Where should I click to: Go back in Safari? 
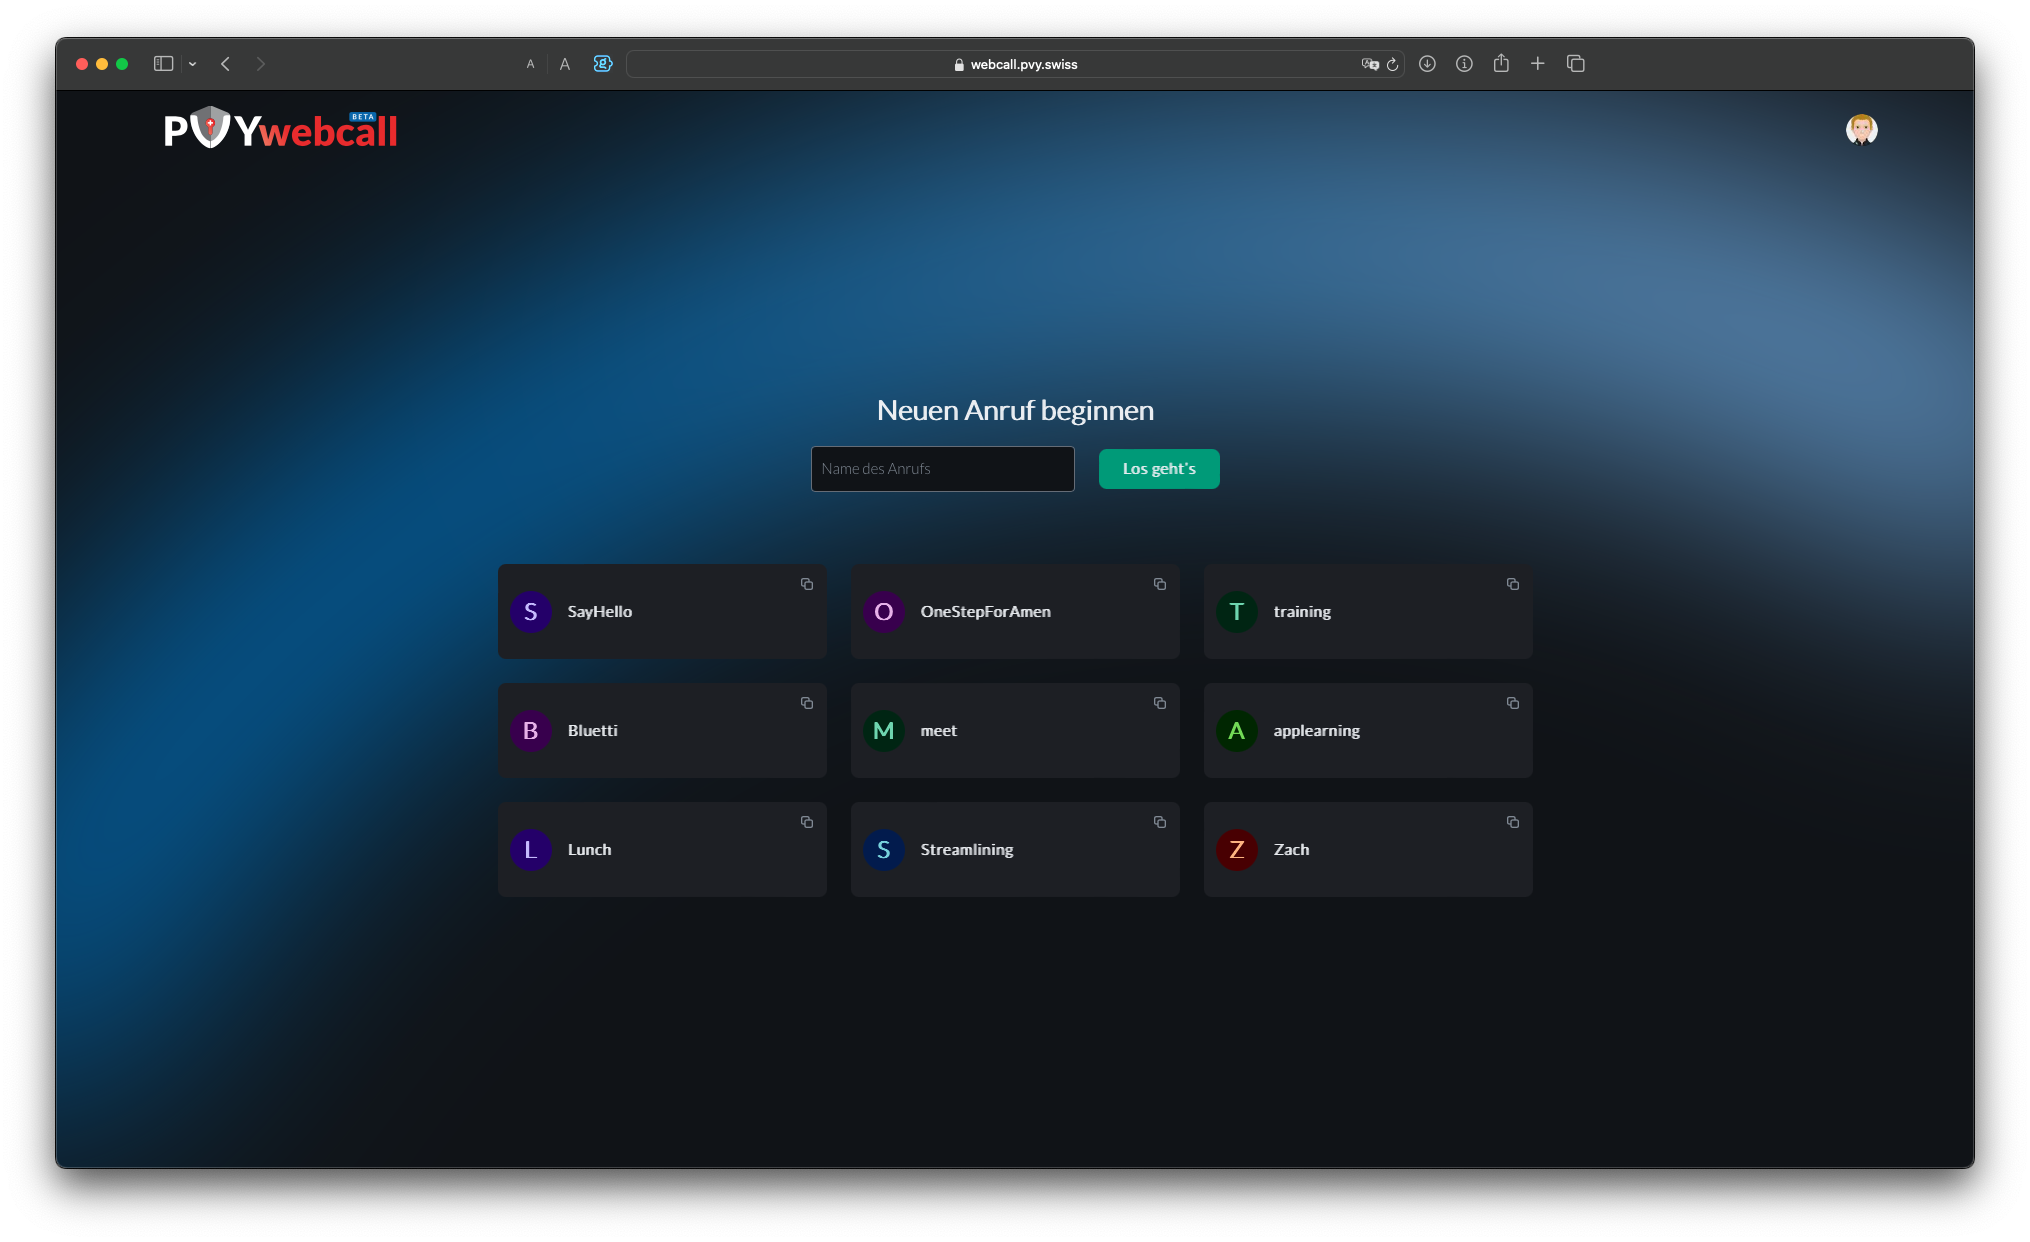pyautogui.click(x=226, y=64)
